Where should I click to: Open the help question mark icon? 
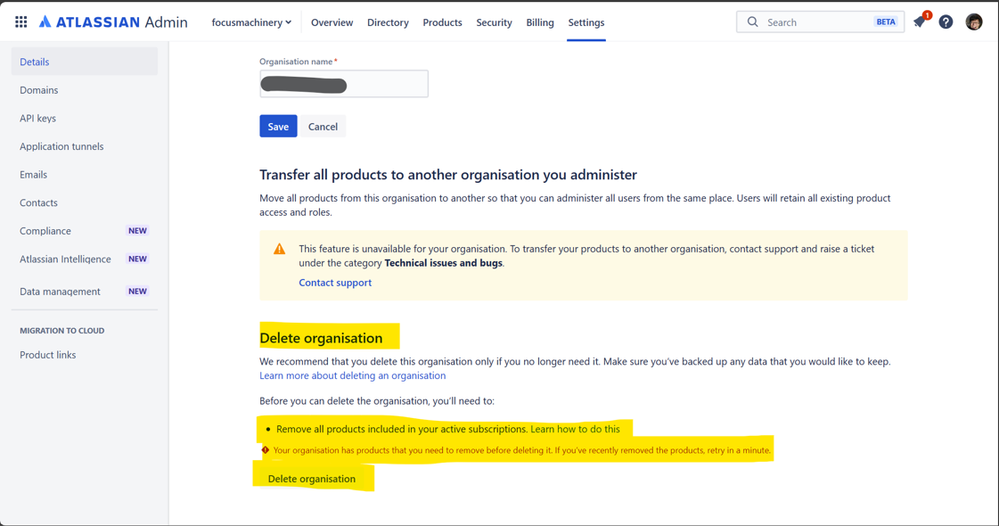tap(946, 22)
